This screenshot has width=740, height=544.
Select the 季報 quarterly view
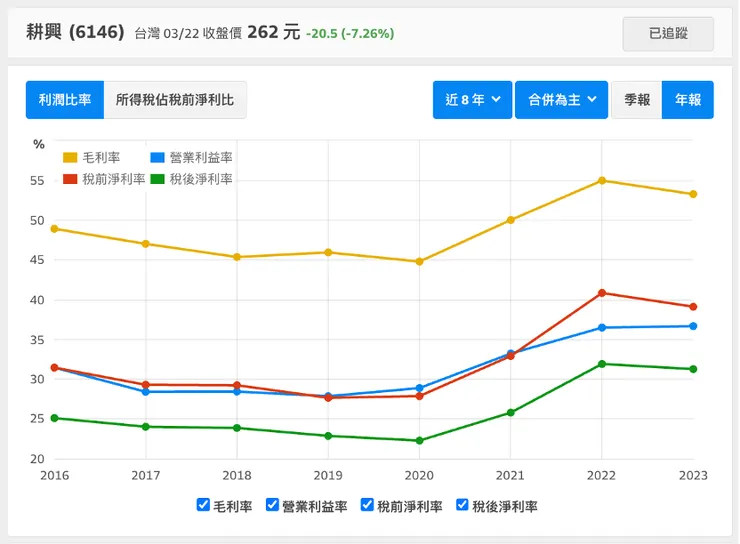[x=637, y=100]
